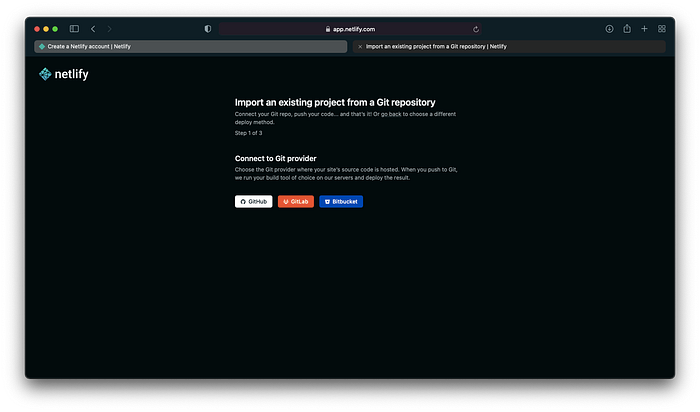The height and width of the screenshot is (412, 700).
Task: Click the app.netlify.com address field
Action: 350,29
